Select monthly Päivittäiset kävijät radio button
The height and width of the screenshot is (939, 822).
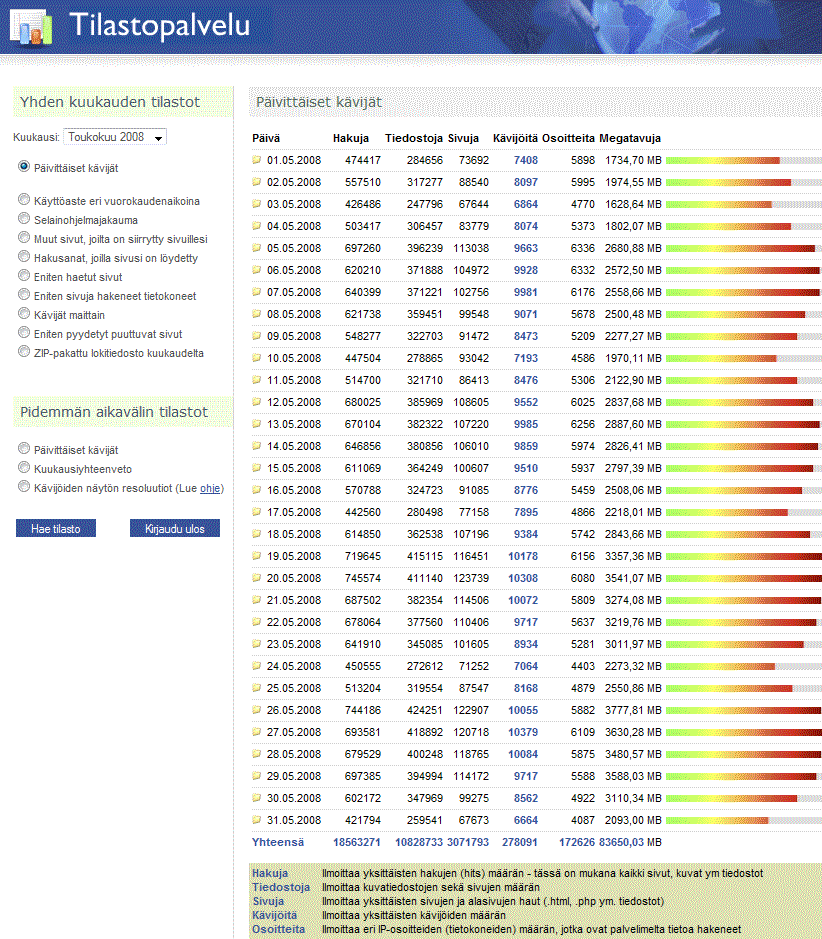(x=24, y=166)
